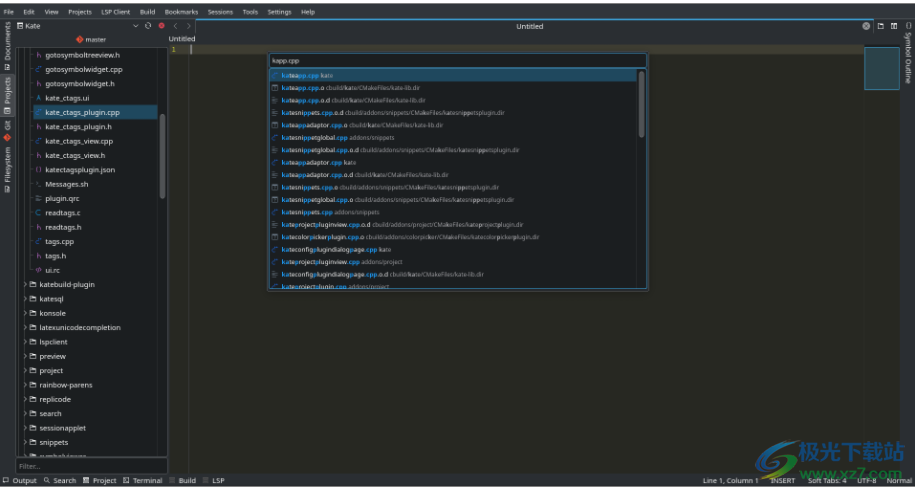Click the search folder icon
Viewport: 915px width, 490px height.
tap(33, 414)
